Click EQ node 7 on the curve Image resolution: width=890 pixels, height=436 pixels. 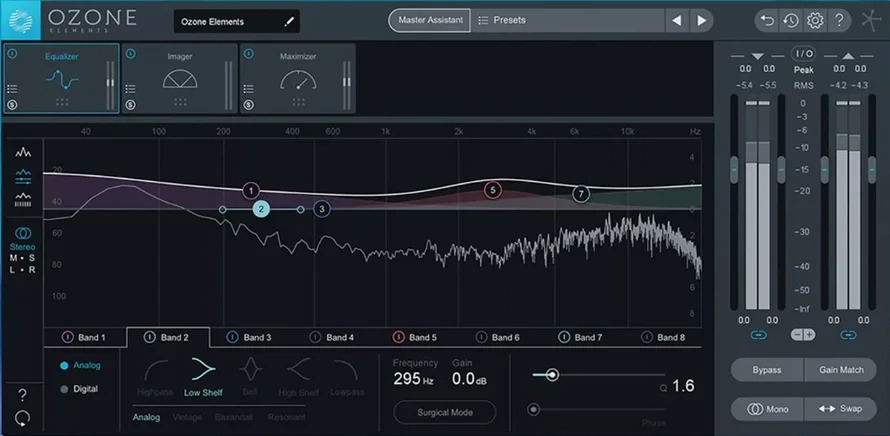[581, 194]
